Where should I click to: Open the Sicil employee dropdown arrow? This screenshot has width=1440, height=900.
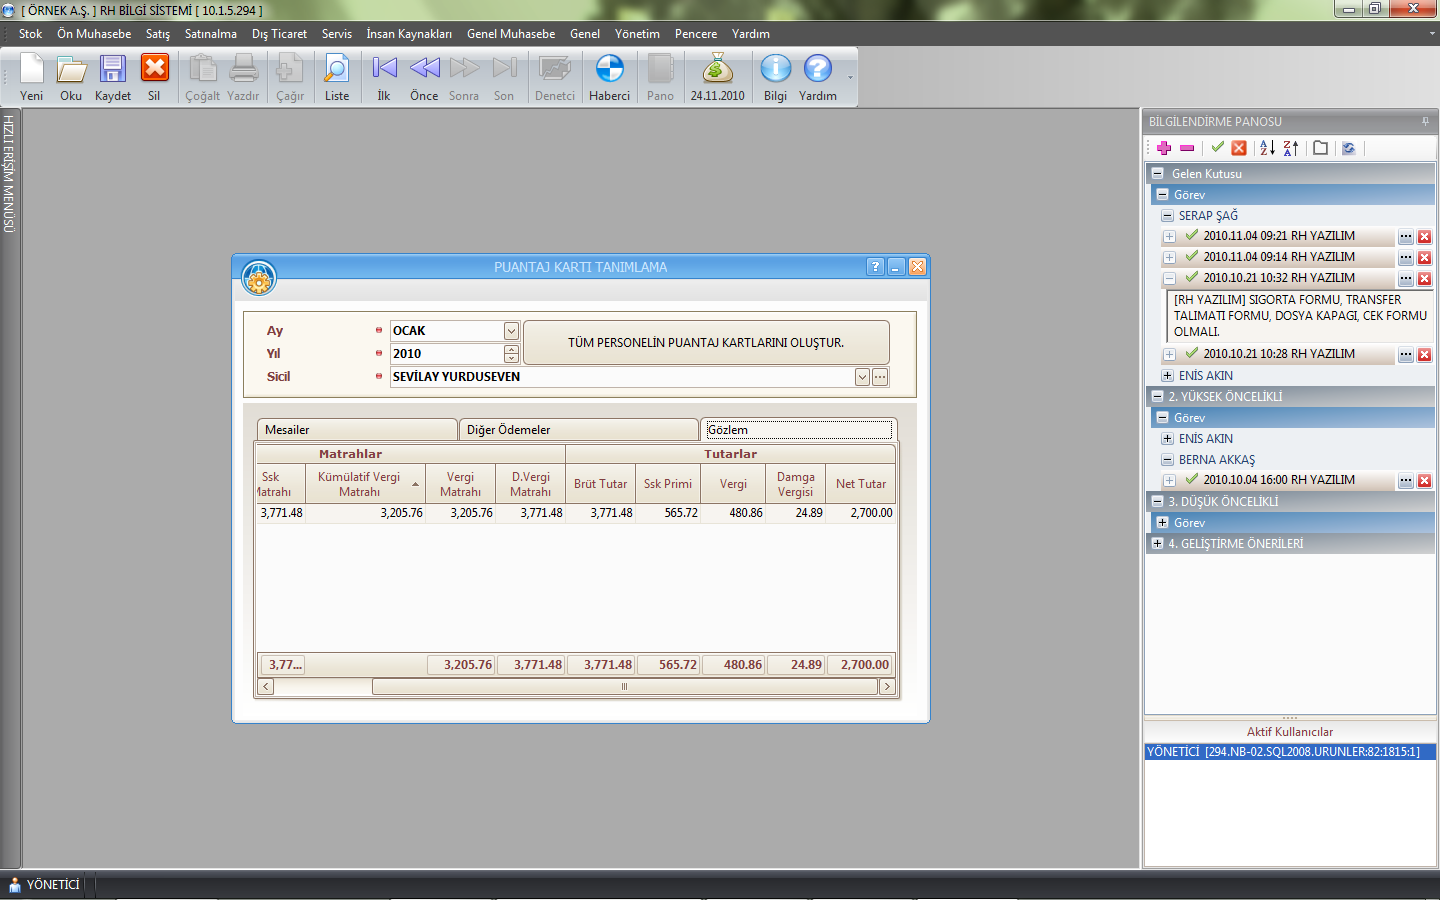point(862,377)
